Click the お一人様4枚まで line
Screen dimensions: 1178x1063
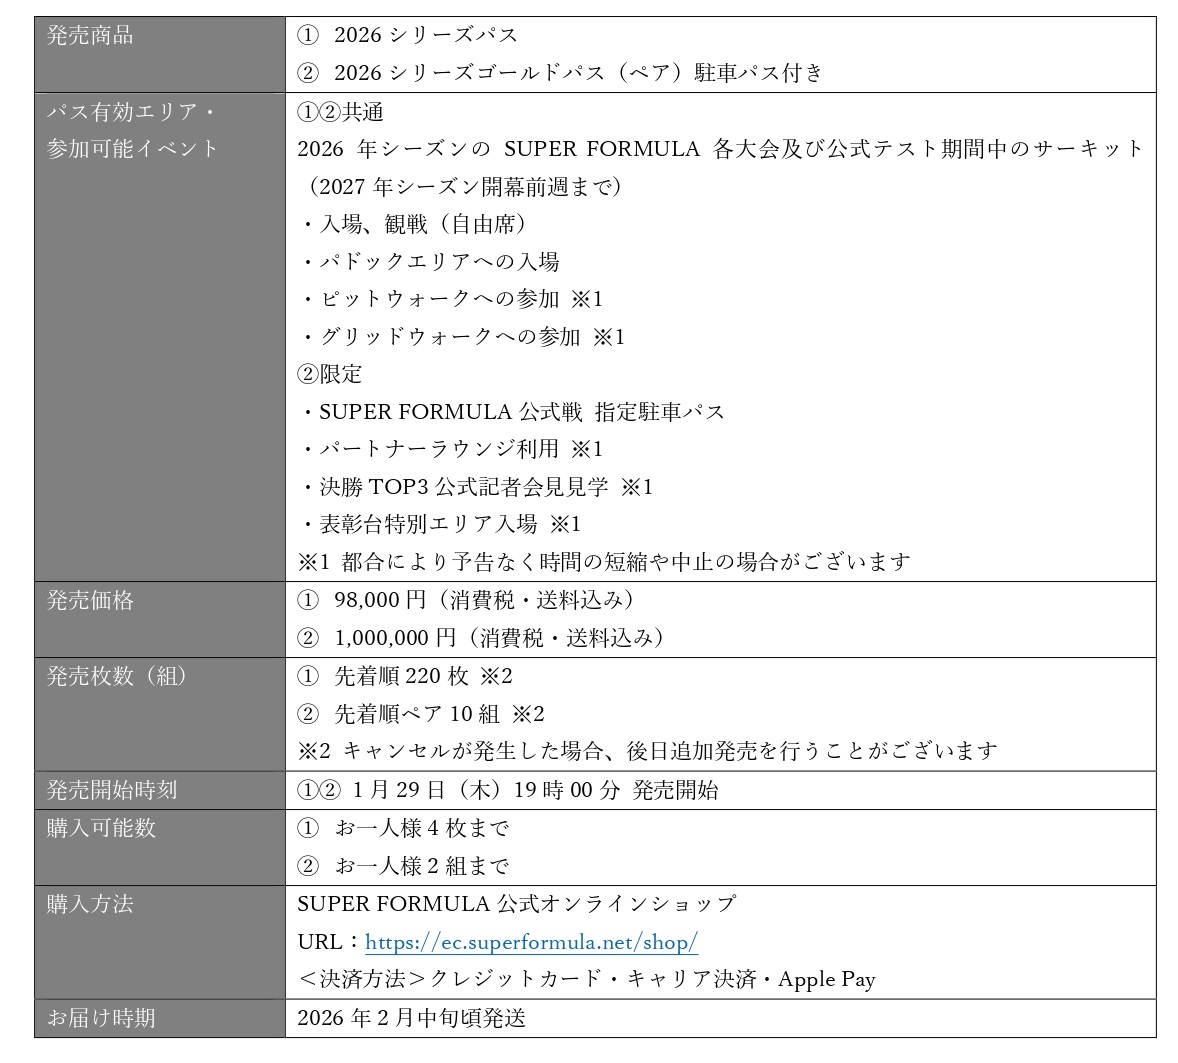point(403,829)
